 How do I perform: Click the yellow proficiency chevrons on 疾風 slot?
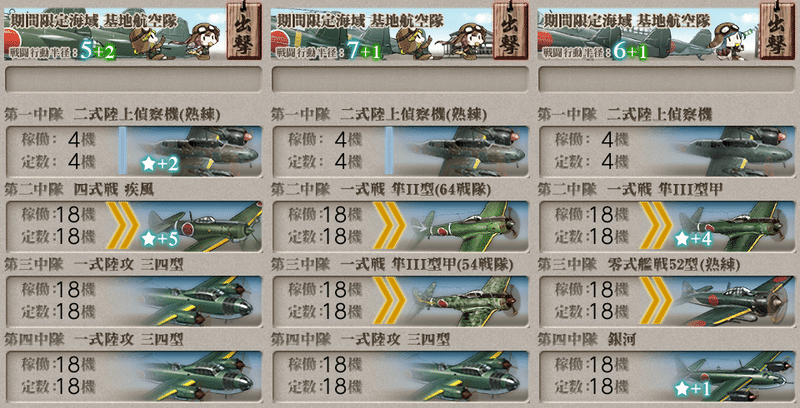point(122,226)
